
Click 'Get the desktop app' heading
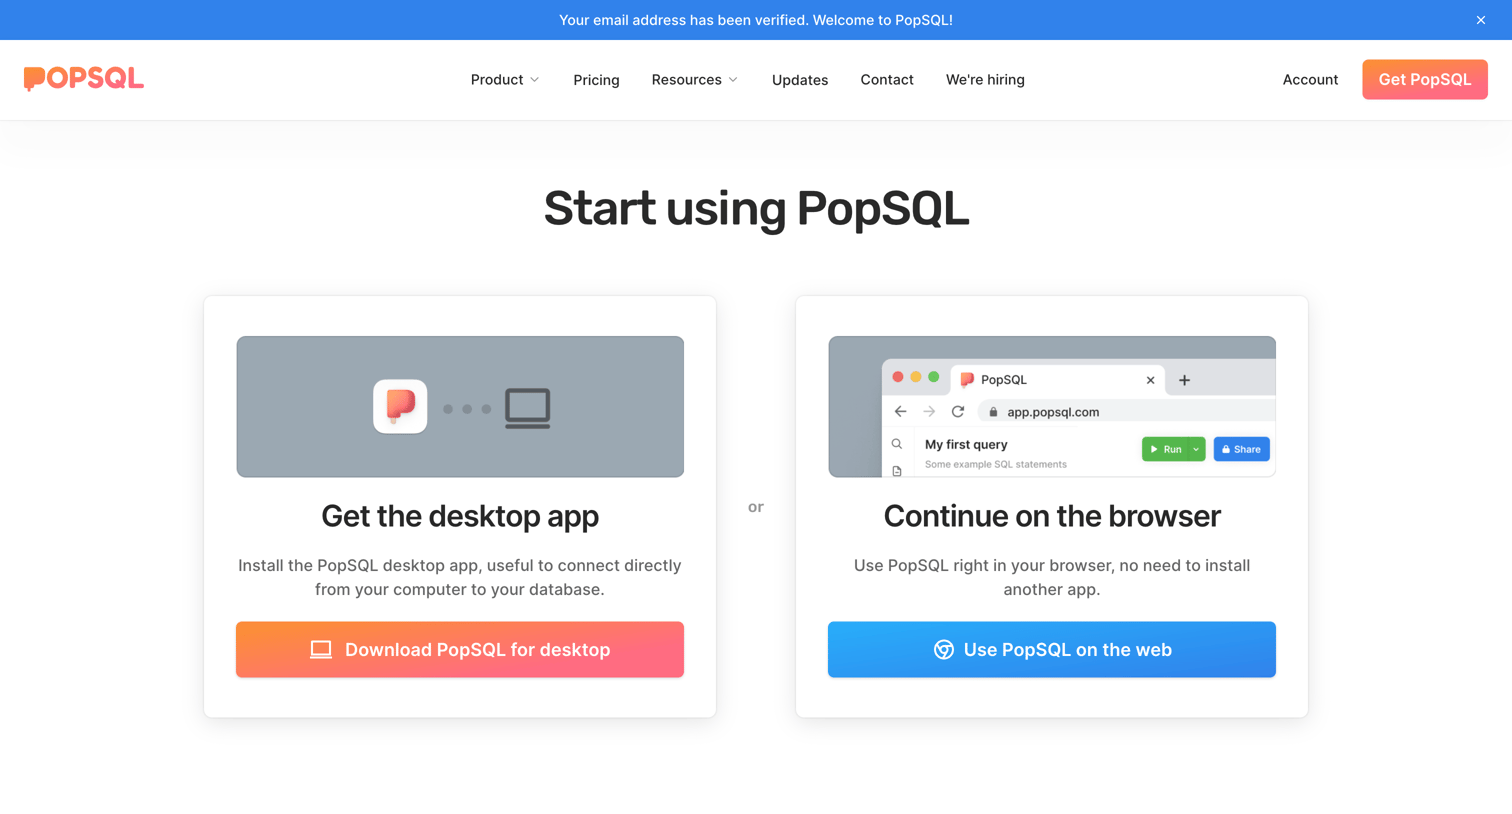[x=460, y=516]
